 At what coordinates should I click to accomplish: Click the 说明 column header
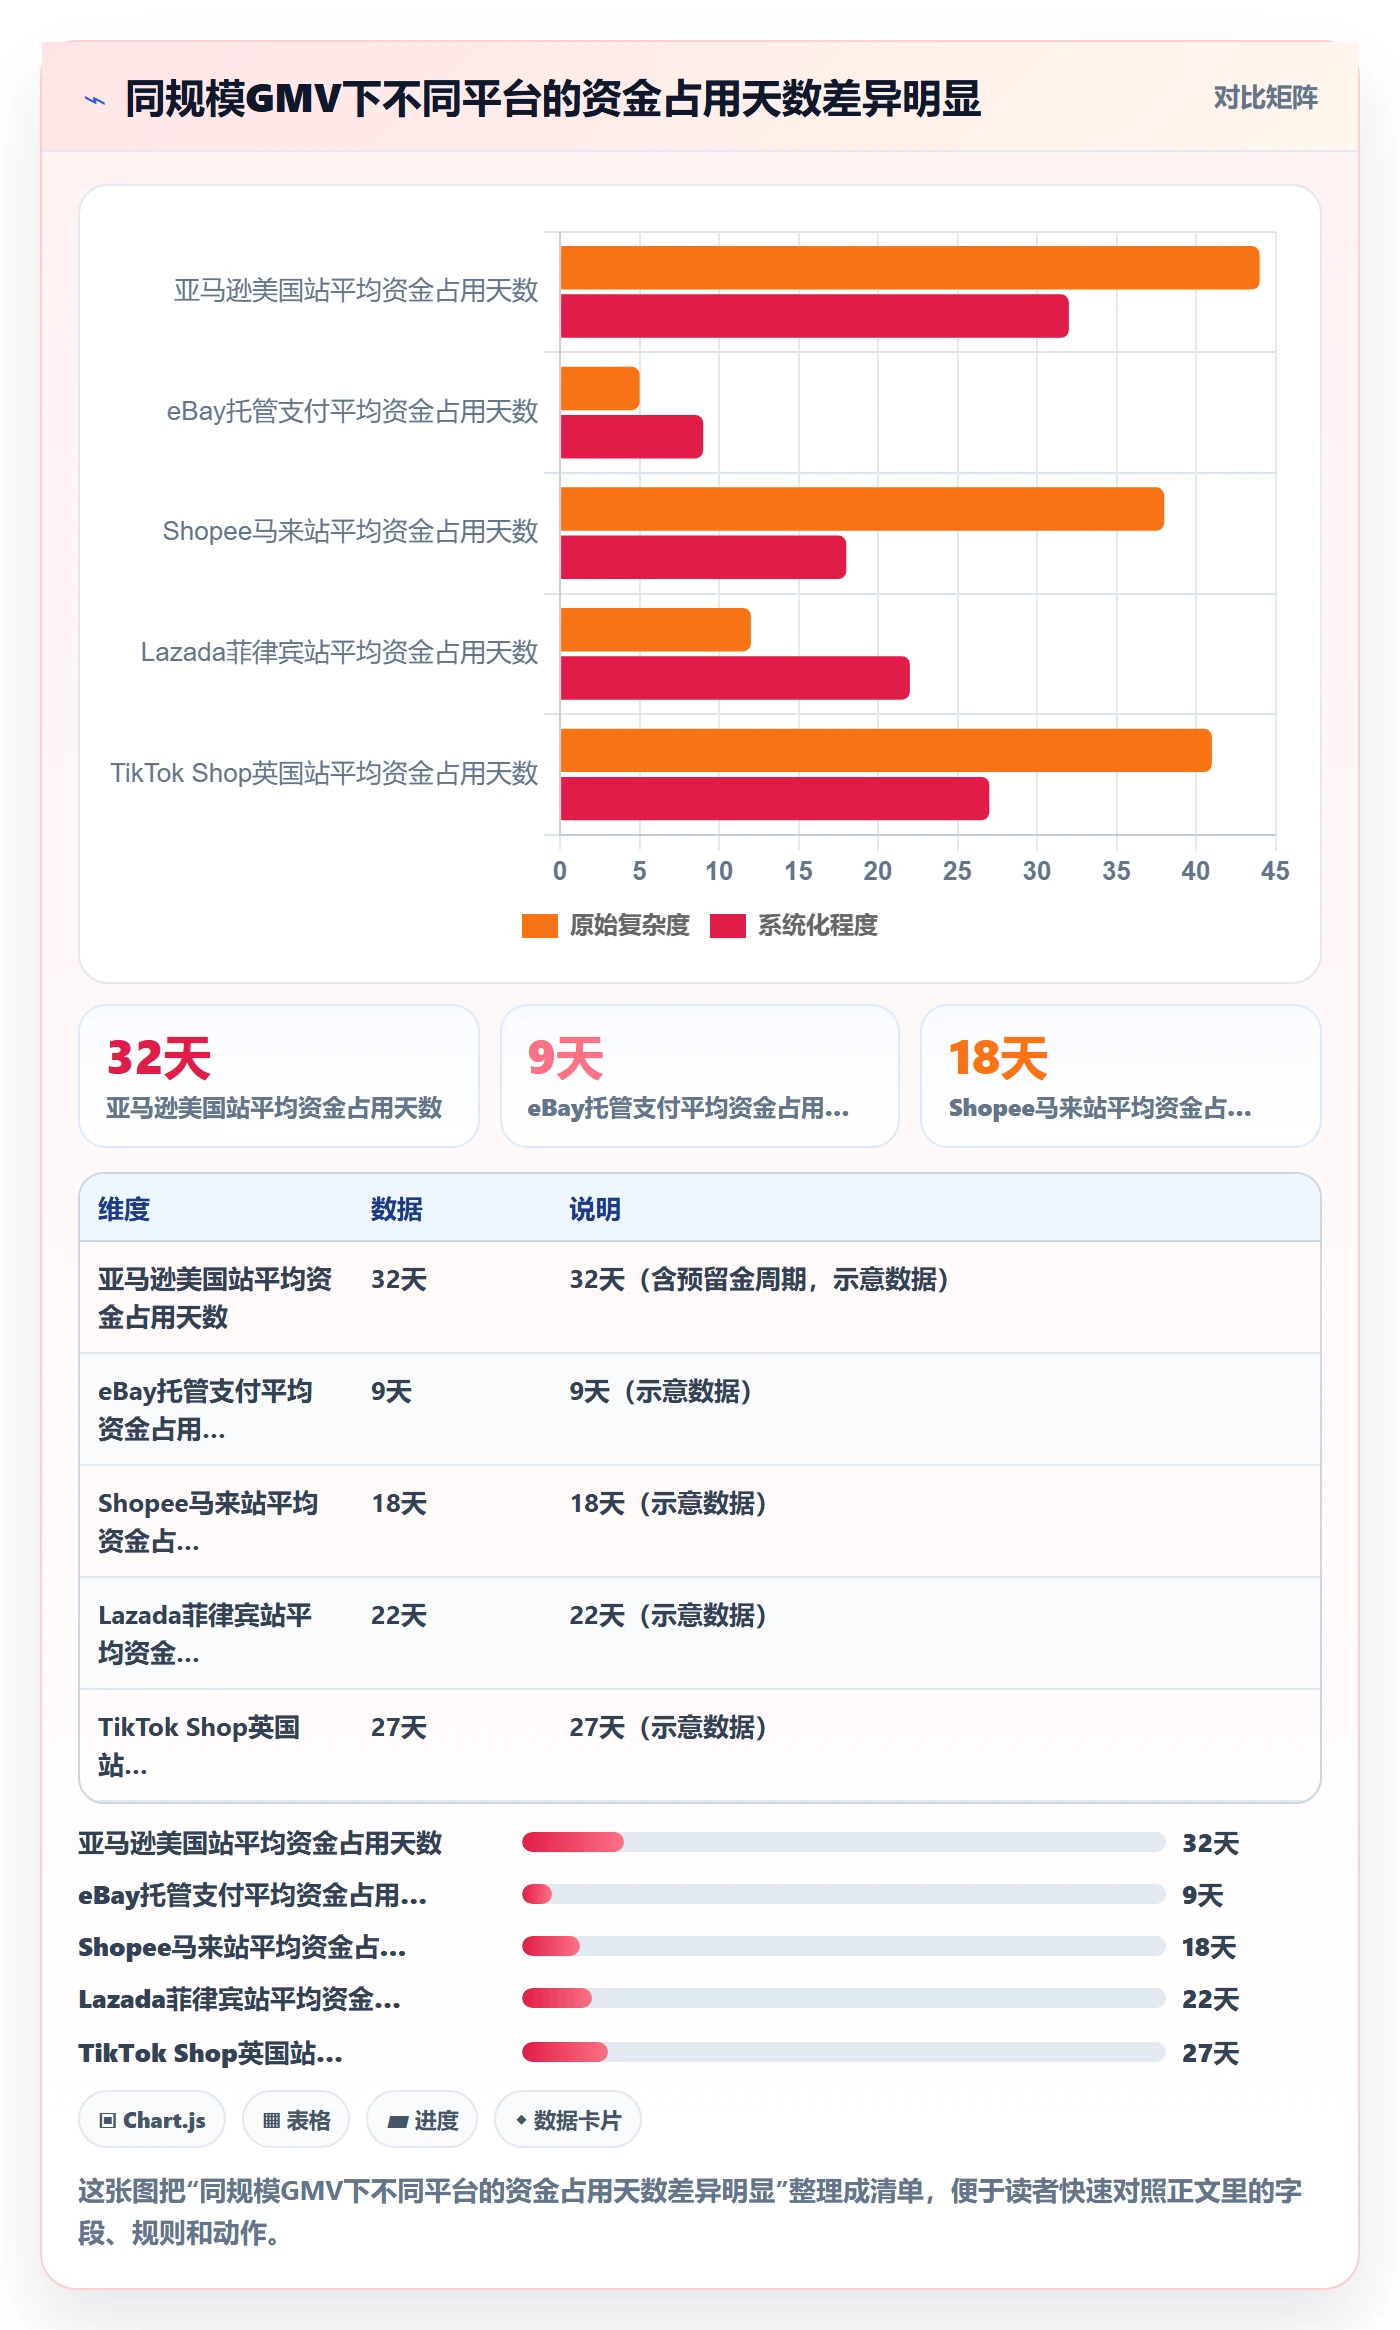point(595,1209)
